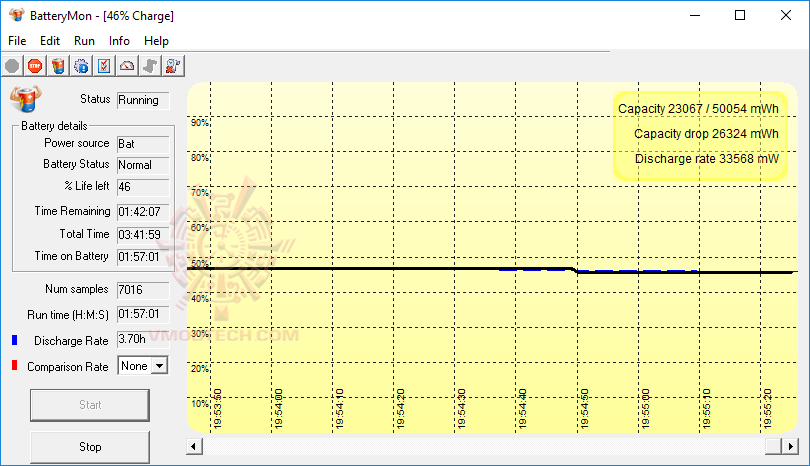The height and width of the screenshot is (466, 810).
Task: Minimize the BatteryMon window
Action: [x=695, y=15]
